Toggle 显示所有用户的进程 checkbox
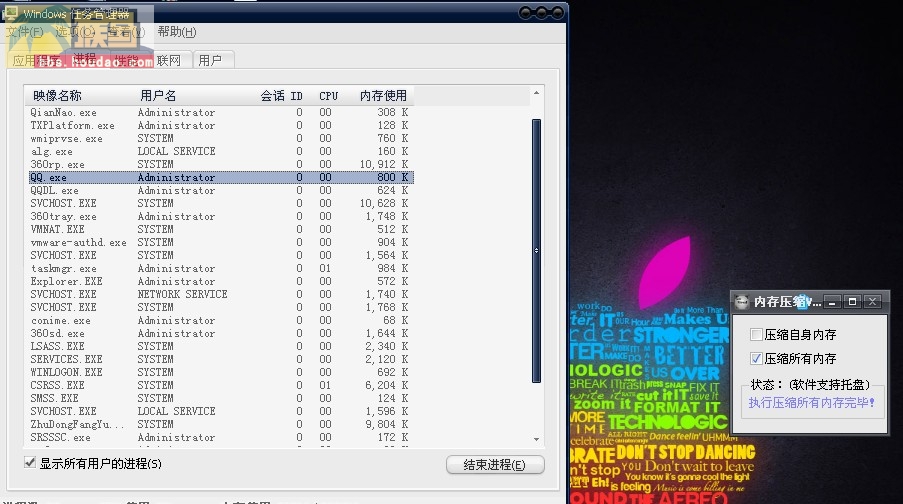Image resolution: width=903 pixels, height=504 pixels. click(x=30, y=462)
